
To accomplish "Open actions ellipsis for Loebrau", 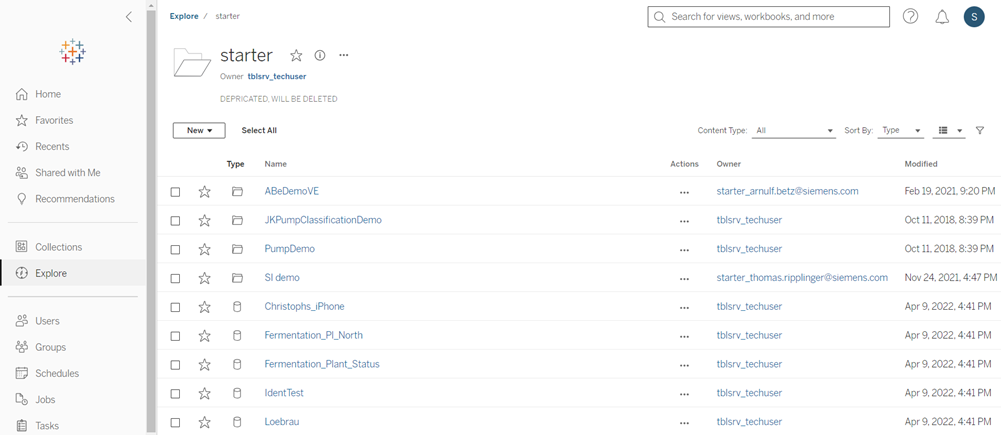I will point(684,422).
